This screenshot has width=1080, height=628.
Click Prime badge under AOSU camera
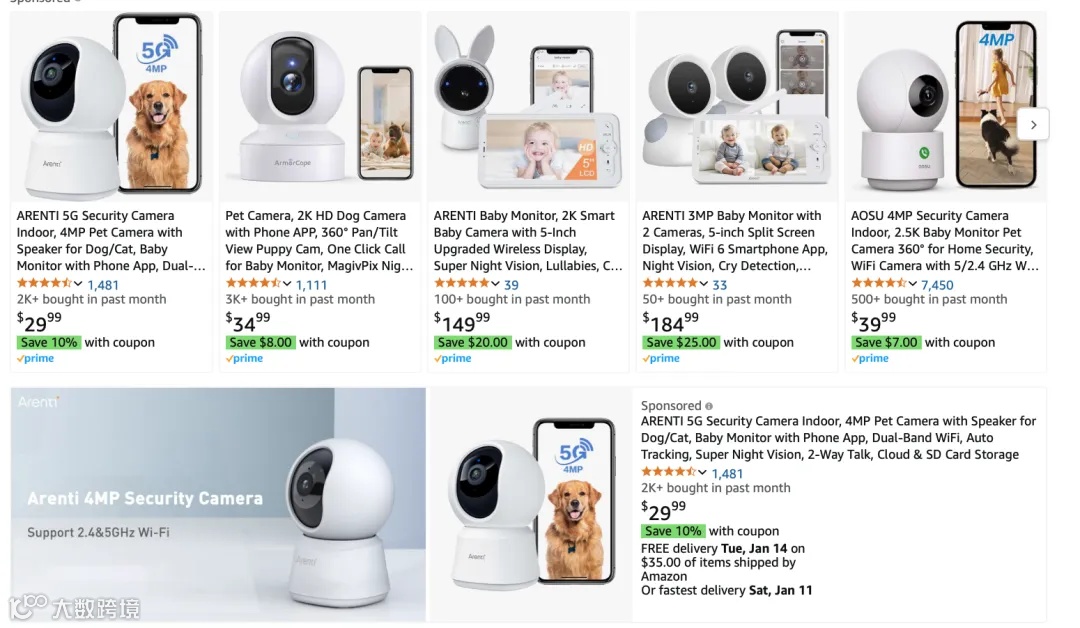[870, 359]
